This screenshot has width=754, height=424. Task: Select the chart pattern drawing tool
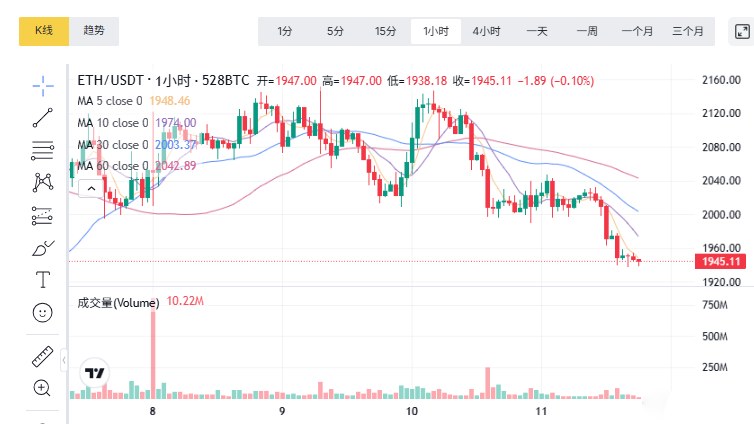(43, 182)
